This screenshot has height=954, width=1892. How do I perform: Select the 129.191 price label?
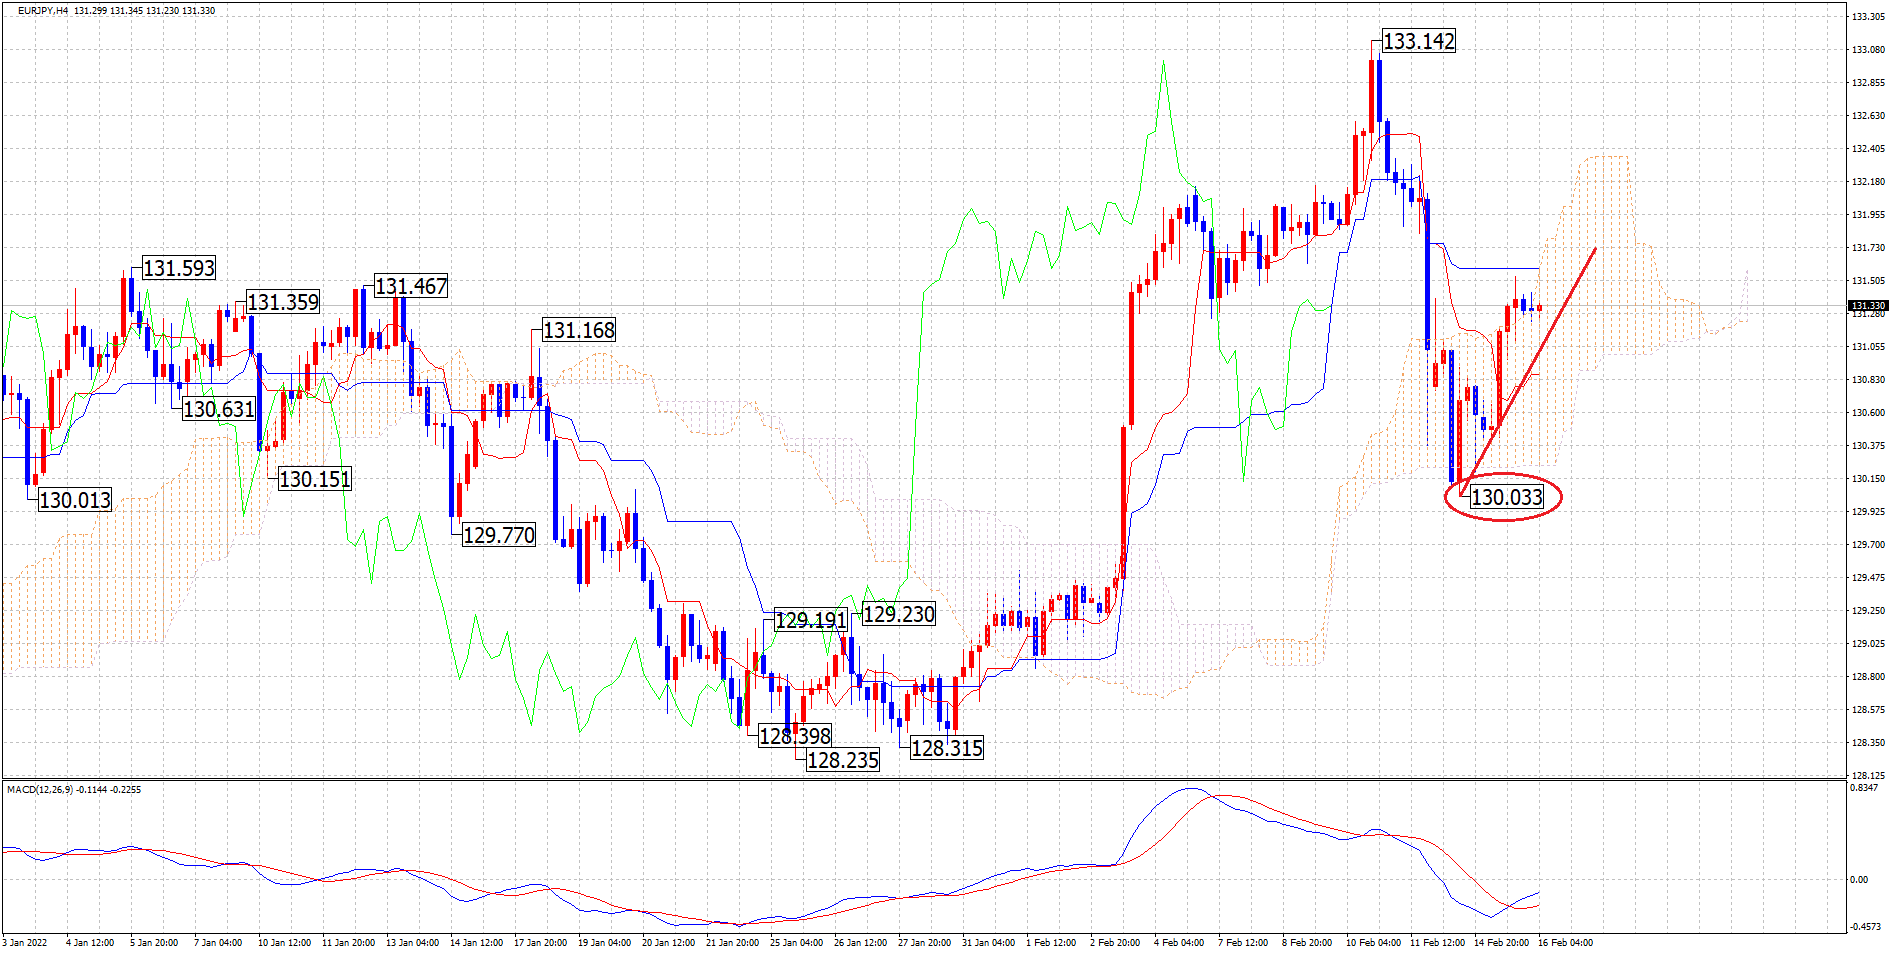[811, 620]
